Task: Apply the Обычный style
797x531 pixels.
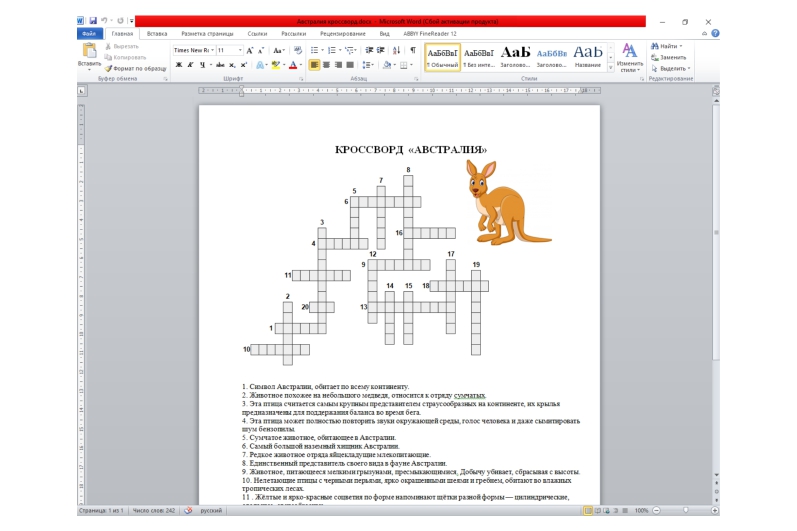Action: coord(442,57)
